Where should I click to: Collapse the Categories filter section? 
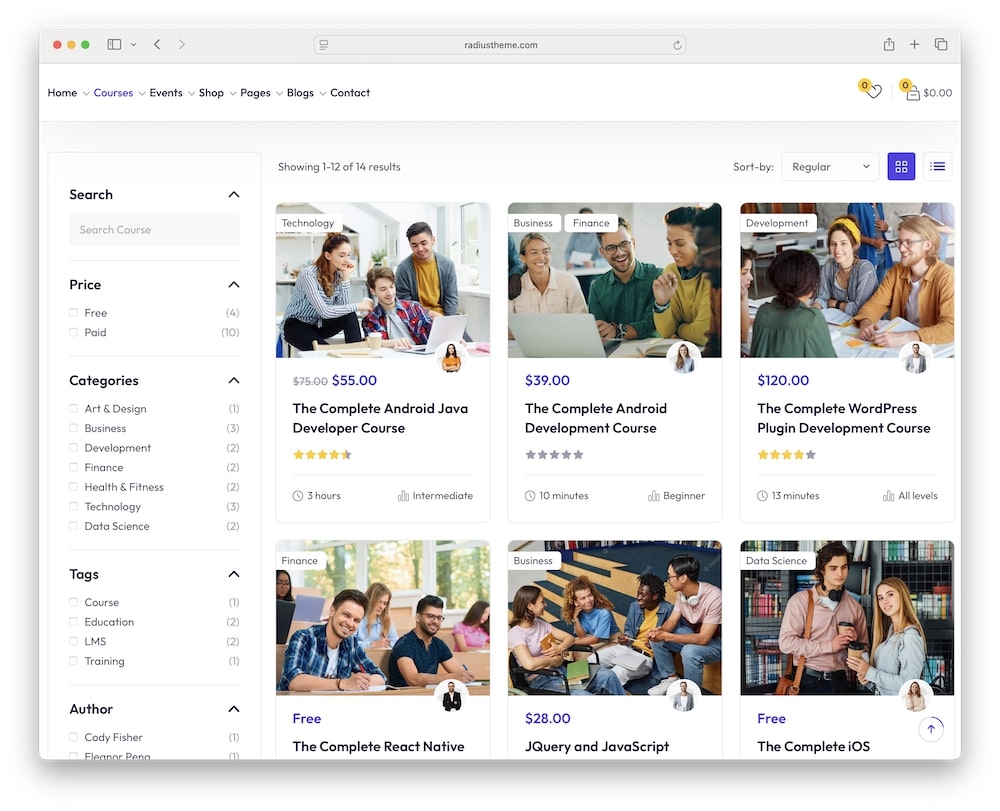234,381
